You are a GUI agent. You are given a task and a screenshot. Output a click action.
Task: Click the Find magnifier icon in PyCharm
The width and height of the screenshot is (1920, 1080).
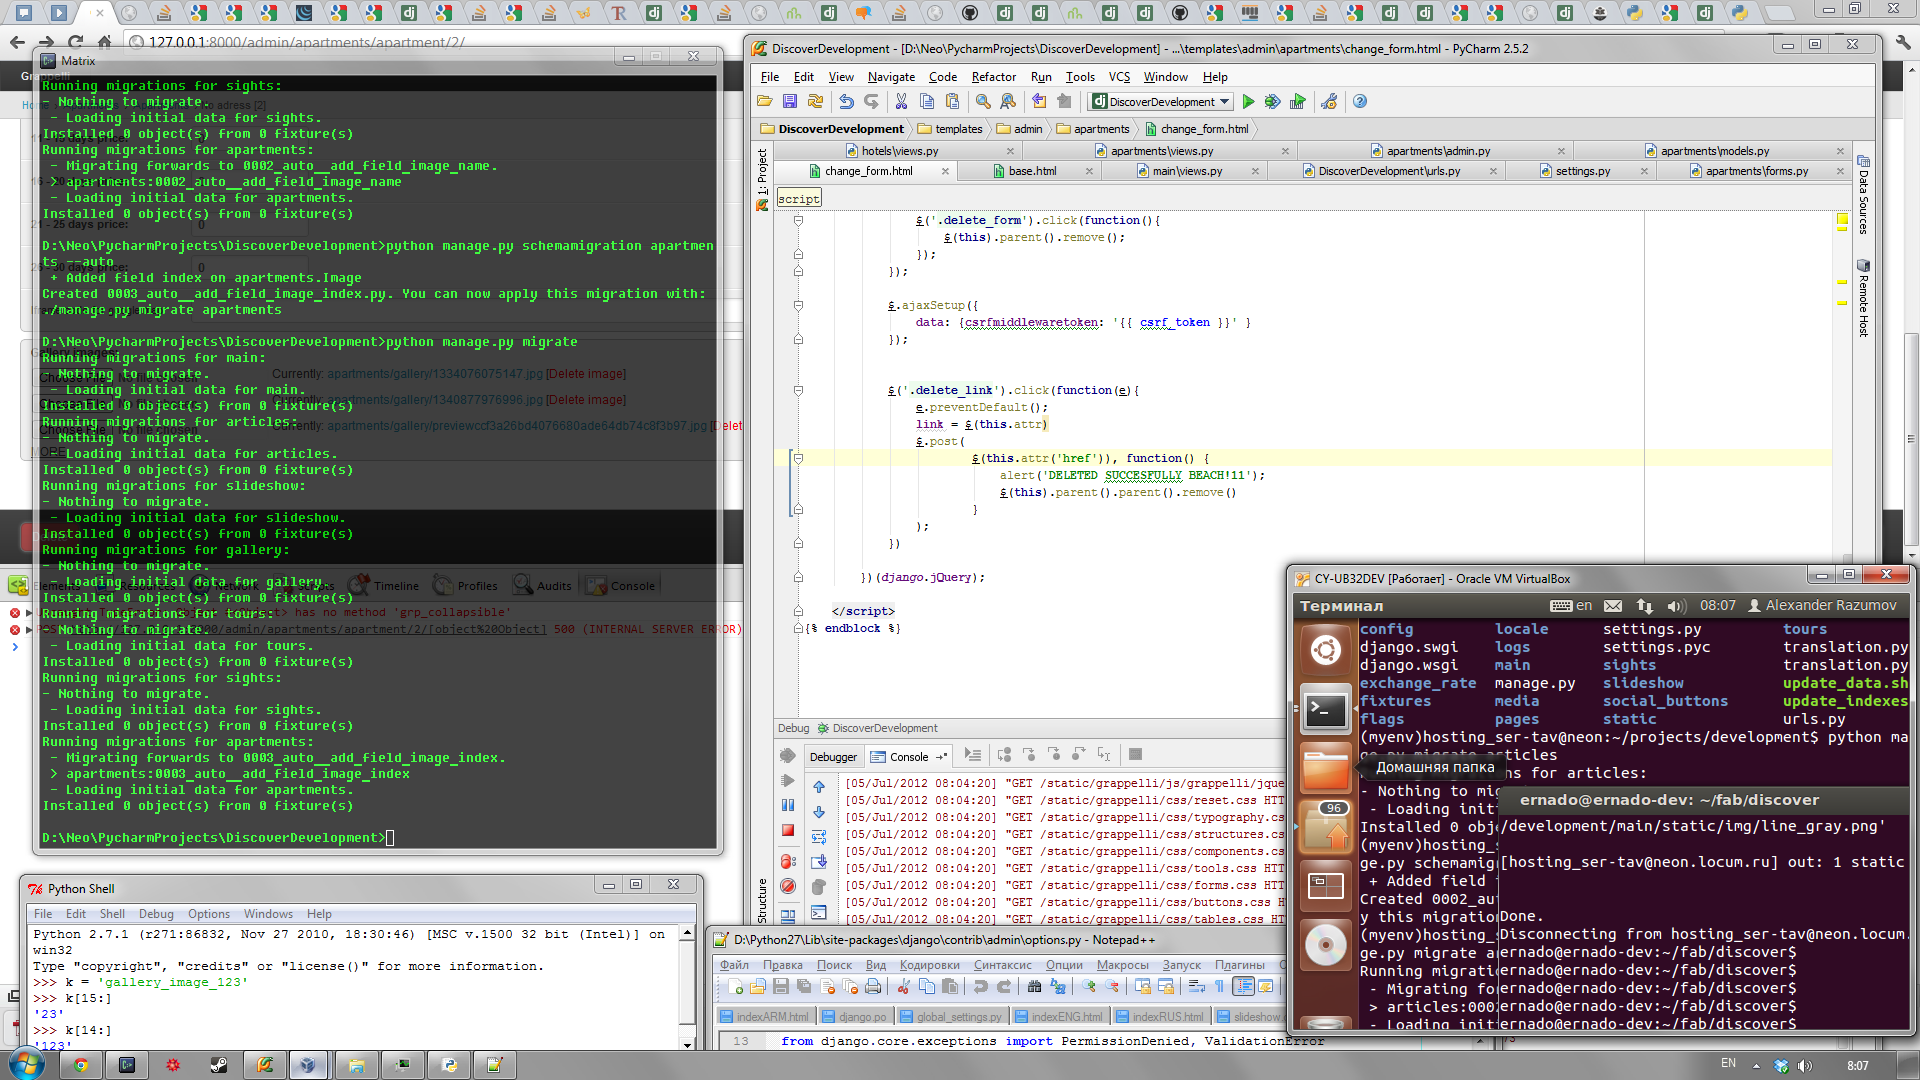click(x=983, y=102)
